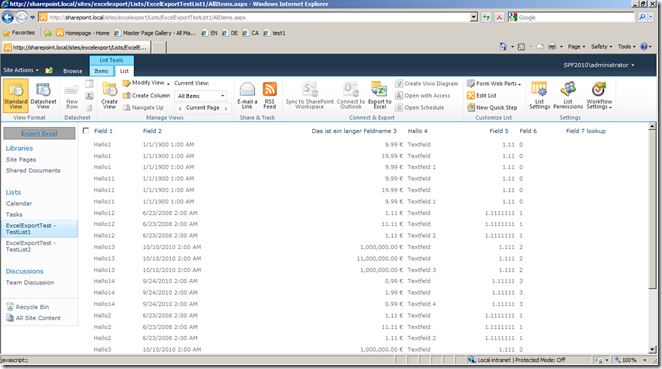Click the browser Refresh button
The width and height of the screenshot is (662, 369).
(x=486, y=17)
